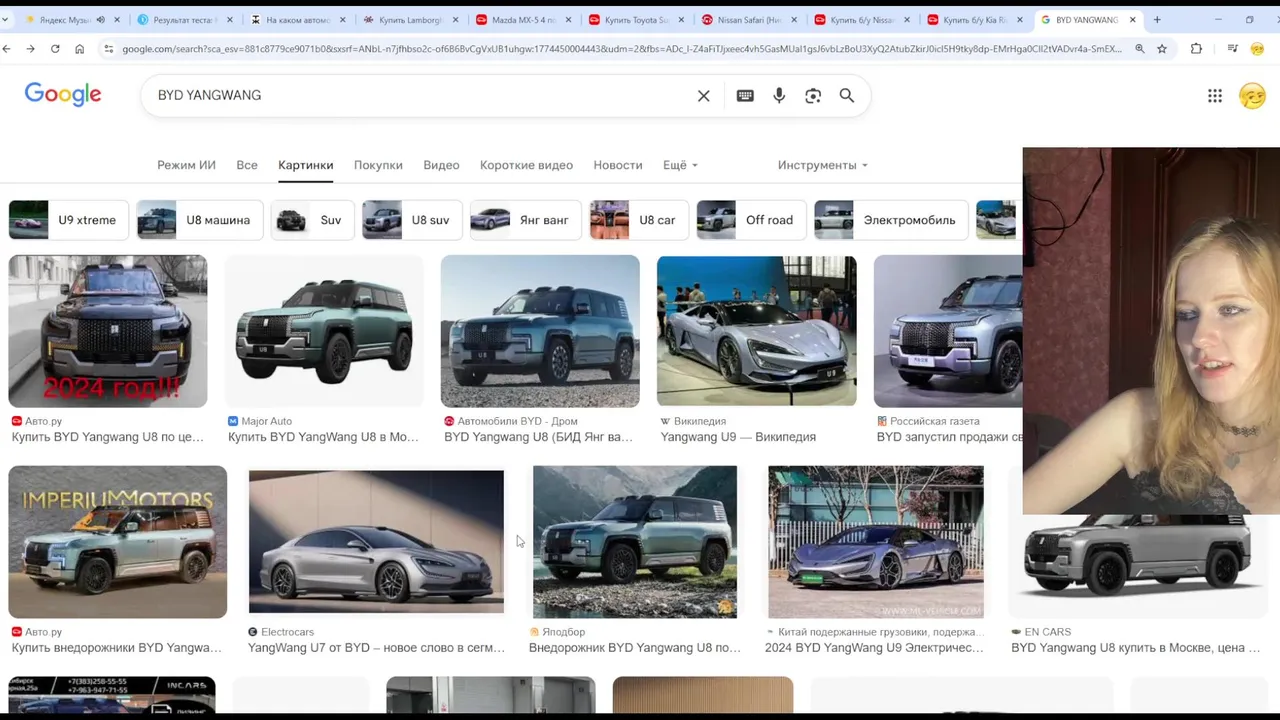This screenshot has height=720, width=1280.
Task: Open the browser extensions puzzle icon
Action: click(1196, 48)
